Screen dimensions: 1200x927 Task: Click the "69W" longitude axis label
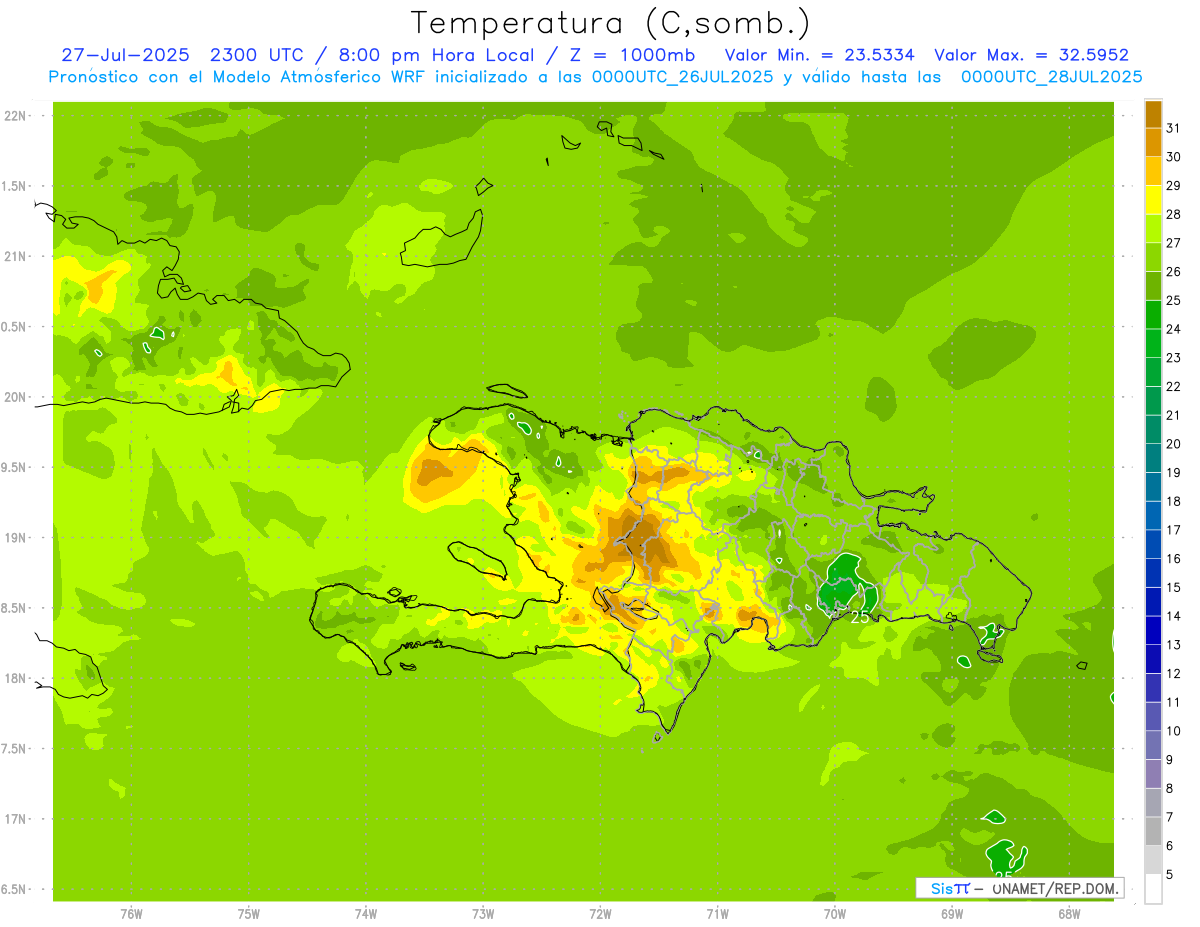952,914
